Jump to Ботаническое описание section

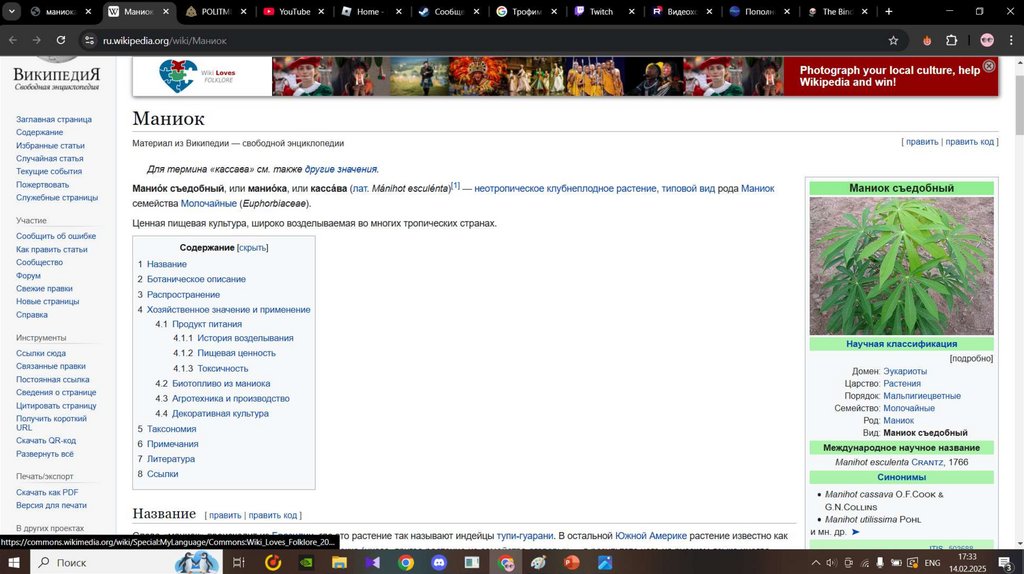pyautogui.click(x=196, y=279)
